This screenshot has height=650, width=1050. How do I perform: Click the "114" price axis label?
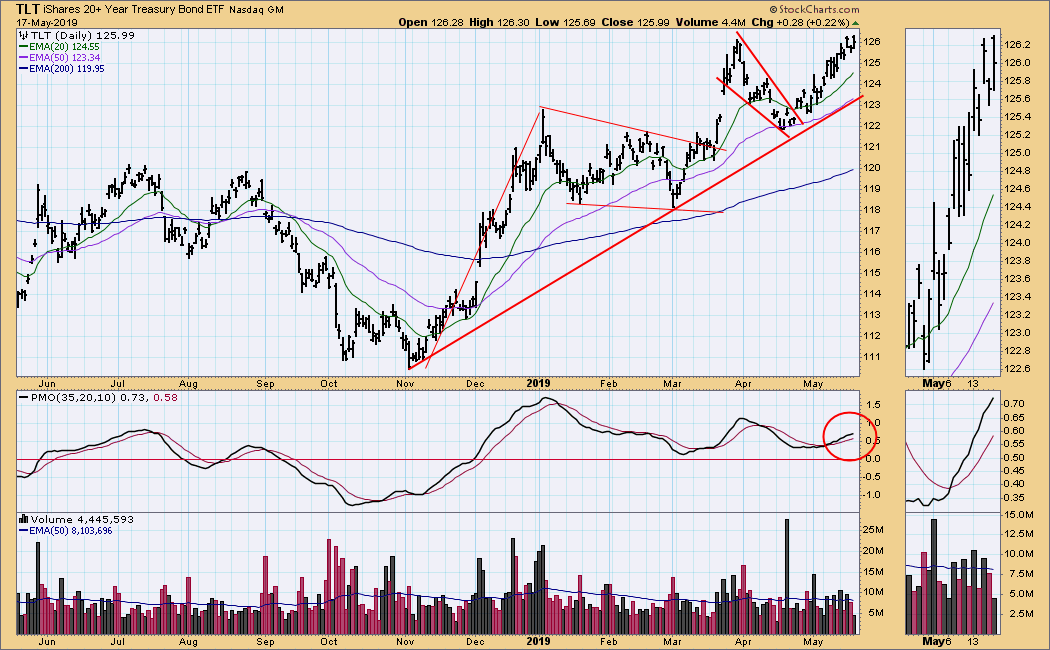pyautogui.click(x=871, y=293)
